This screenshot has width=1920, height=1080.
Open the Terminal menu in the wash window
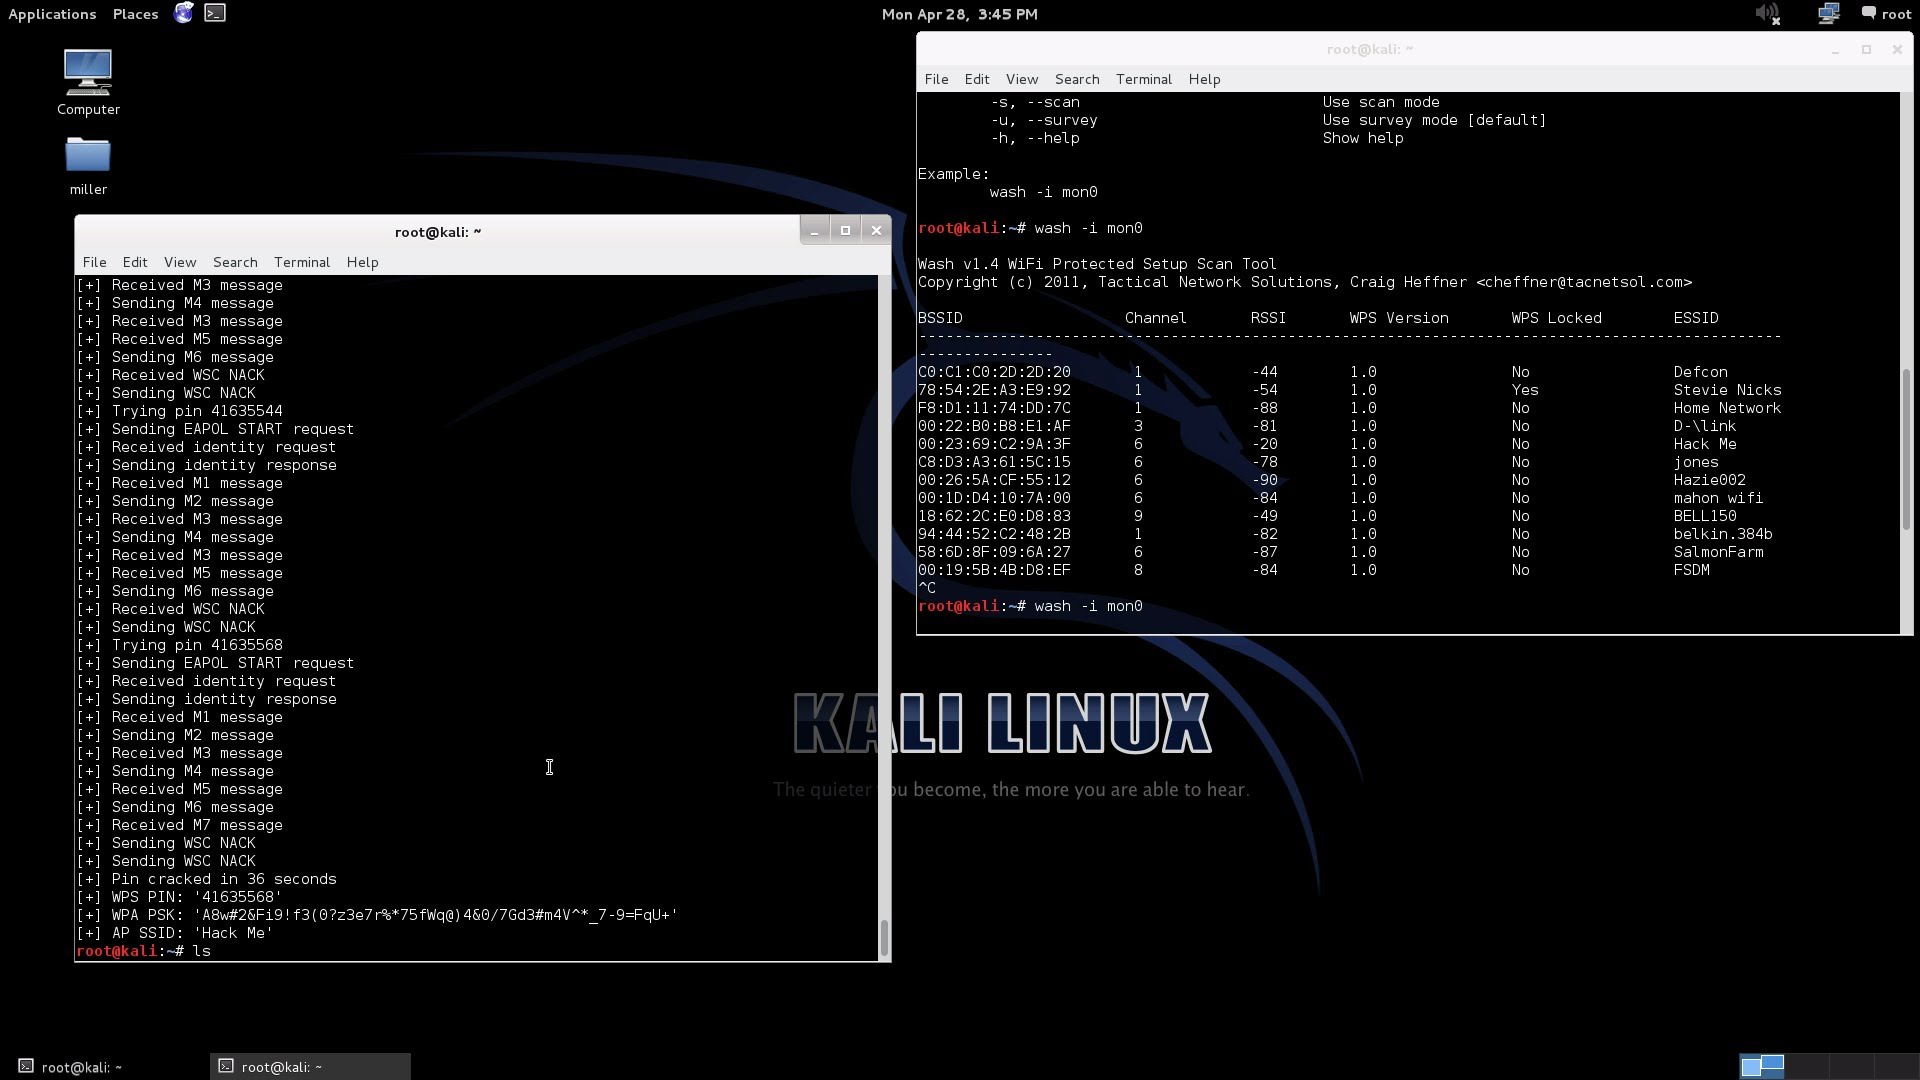(1143, 79)
